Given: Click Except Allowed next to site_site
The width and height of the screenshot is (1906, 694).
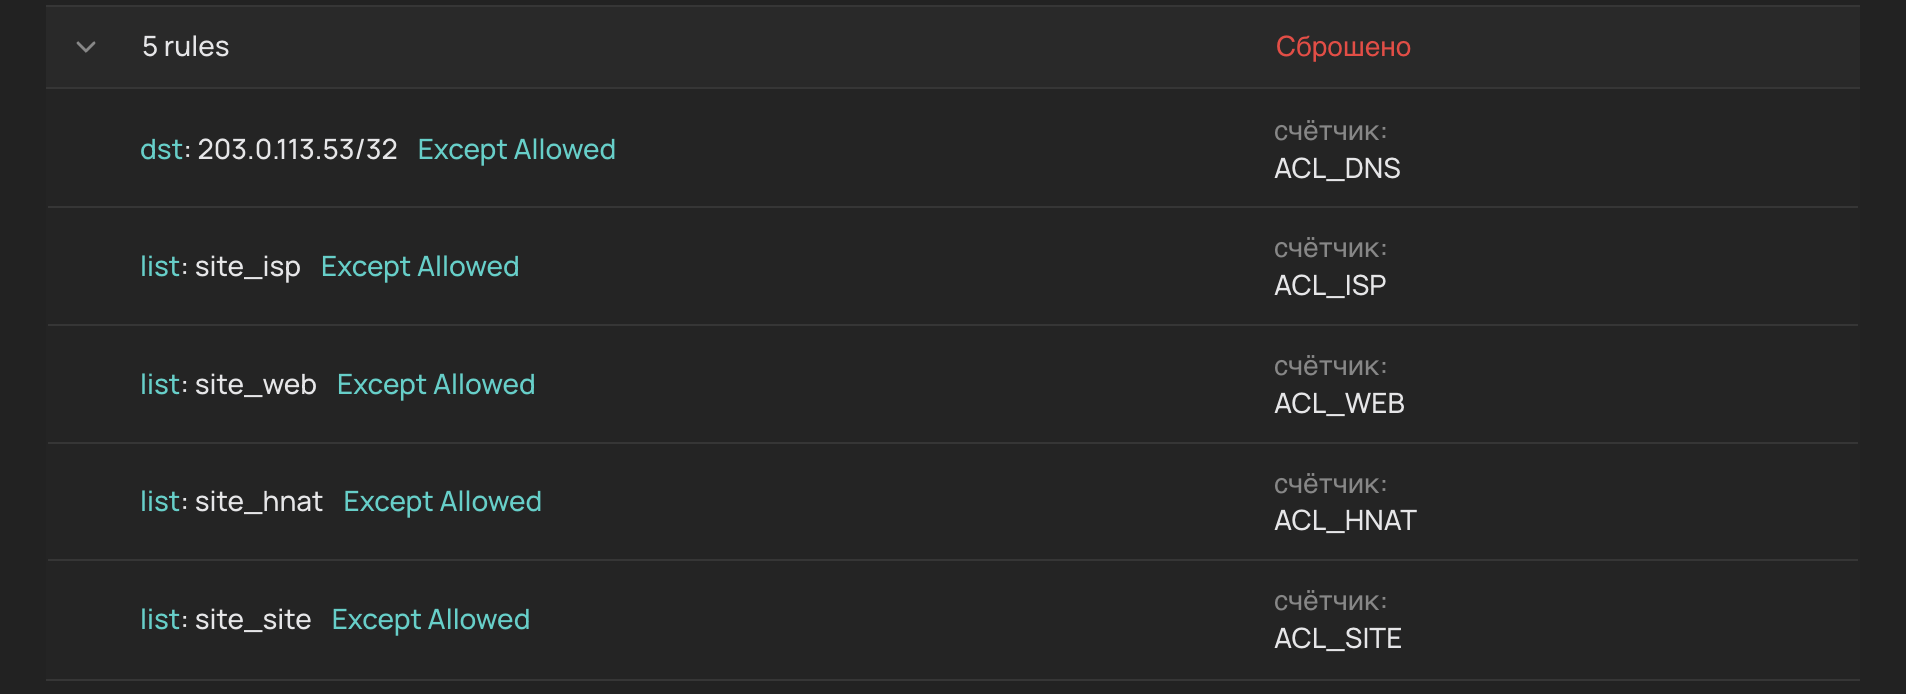Looking at the screenshot, I should [430, 620].
